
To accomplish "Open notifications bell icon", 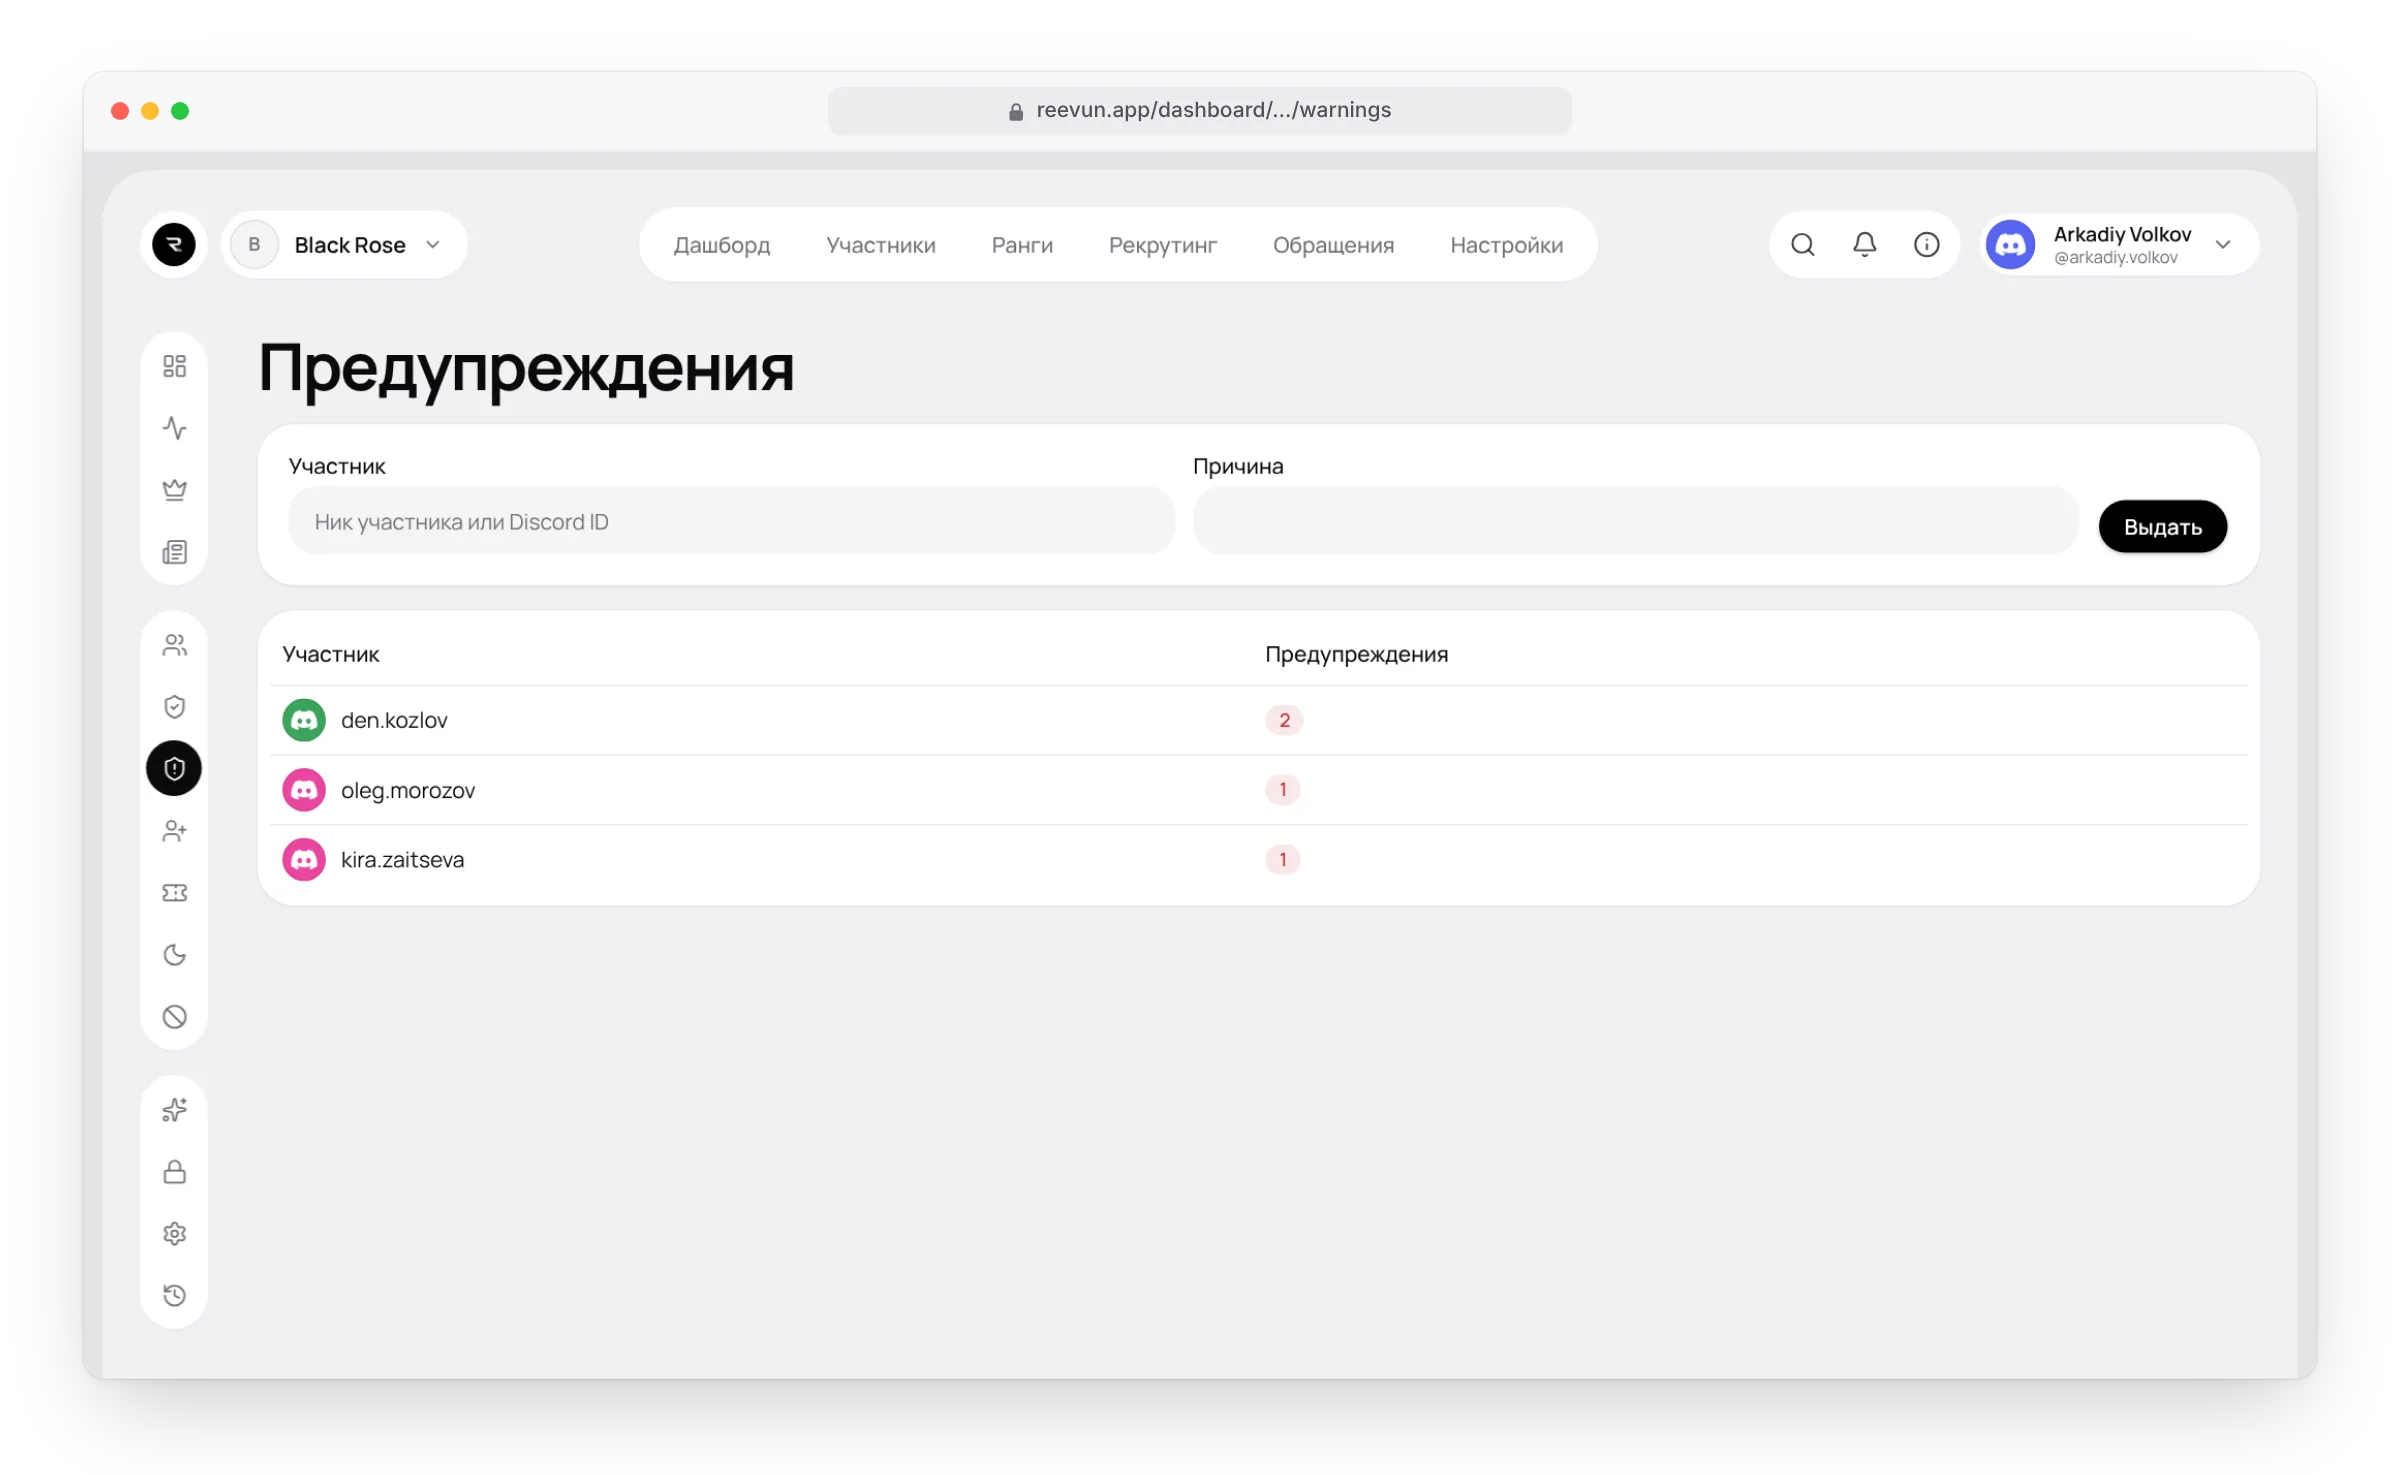I will pyautogui.click(x=1864, y=244).
